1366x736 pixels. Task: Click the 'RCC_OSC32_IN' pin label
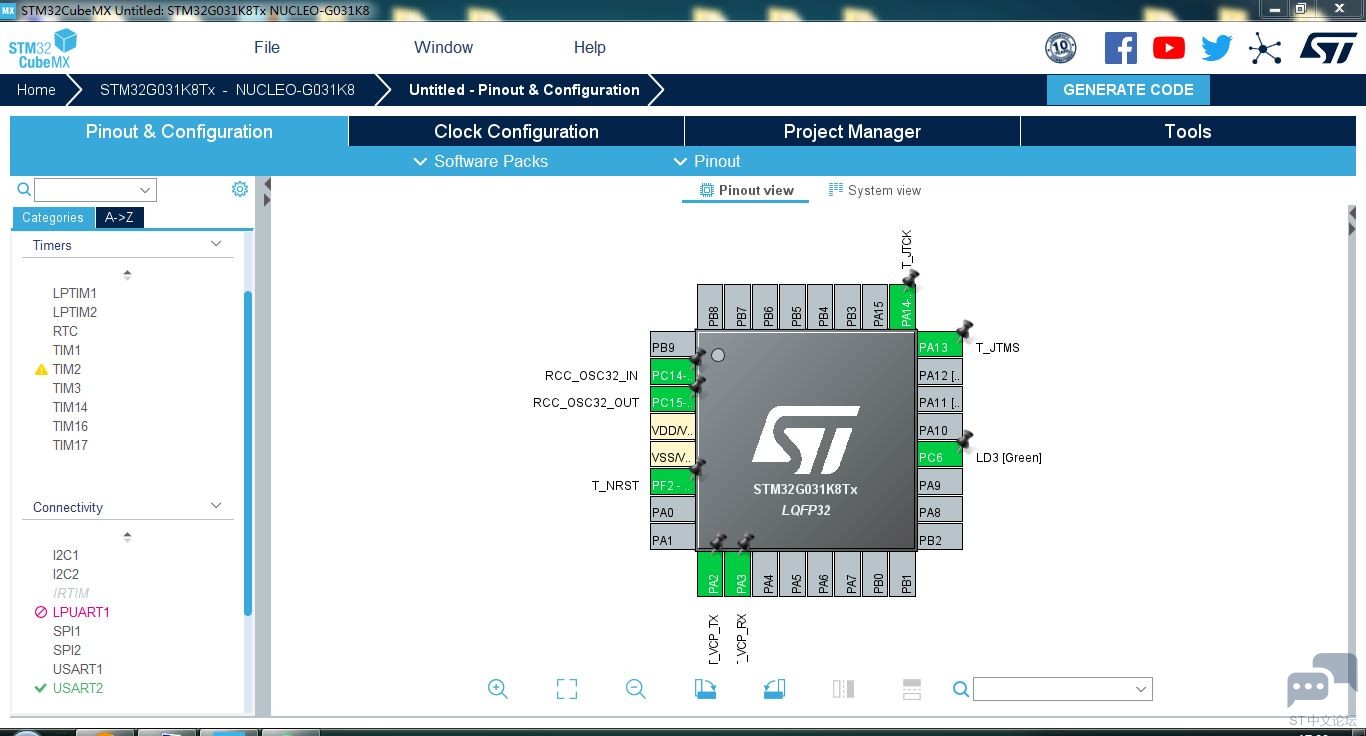pos(591,376)
